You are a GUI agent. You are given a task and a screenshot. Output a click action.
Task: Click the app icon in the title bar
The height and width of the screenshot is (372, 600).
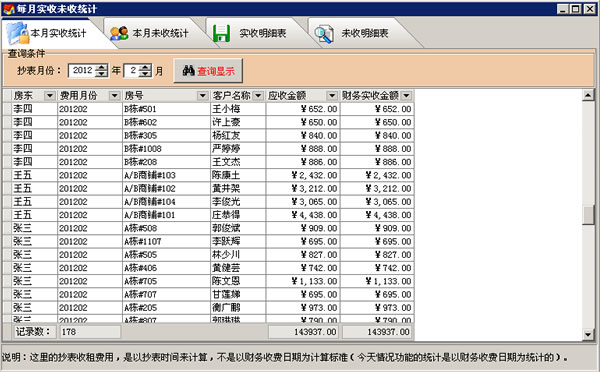[x=8, y=8]
